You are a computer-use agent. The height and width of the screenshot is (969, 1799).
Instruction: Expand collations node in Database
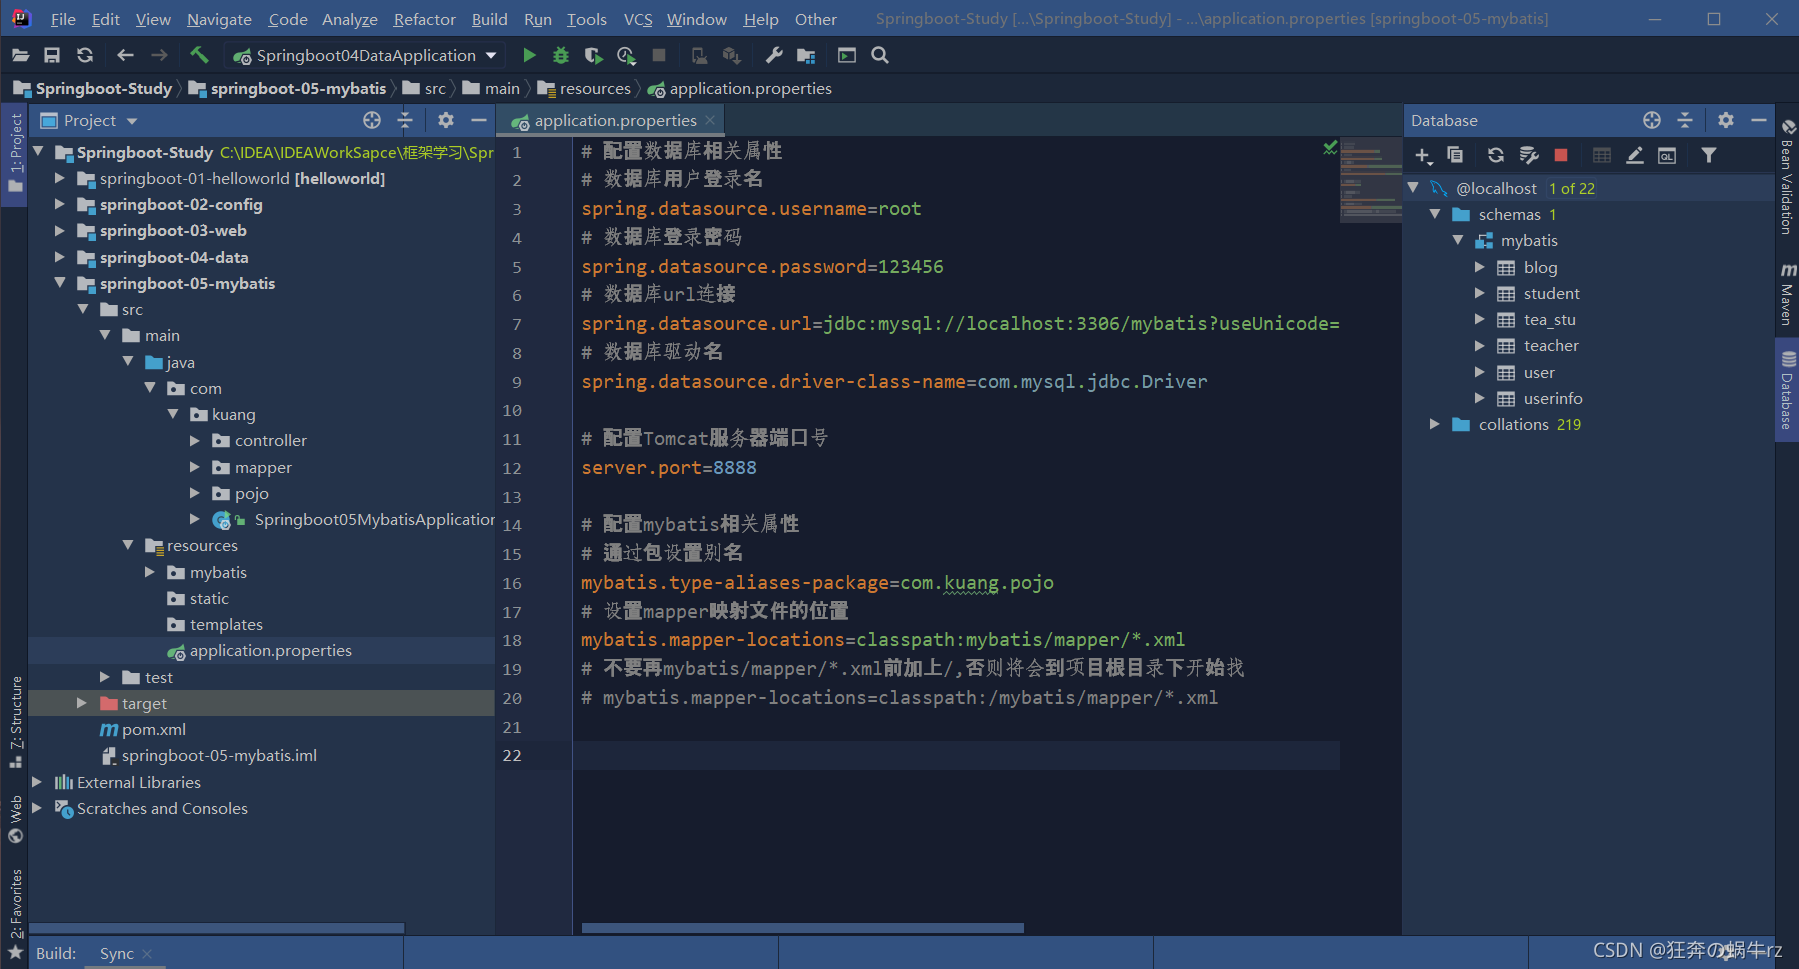click(x=1435, y=424)
